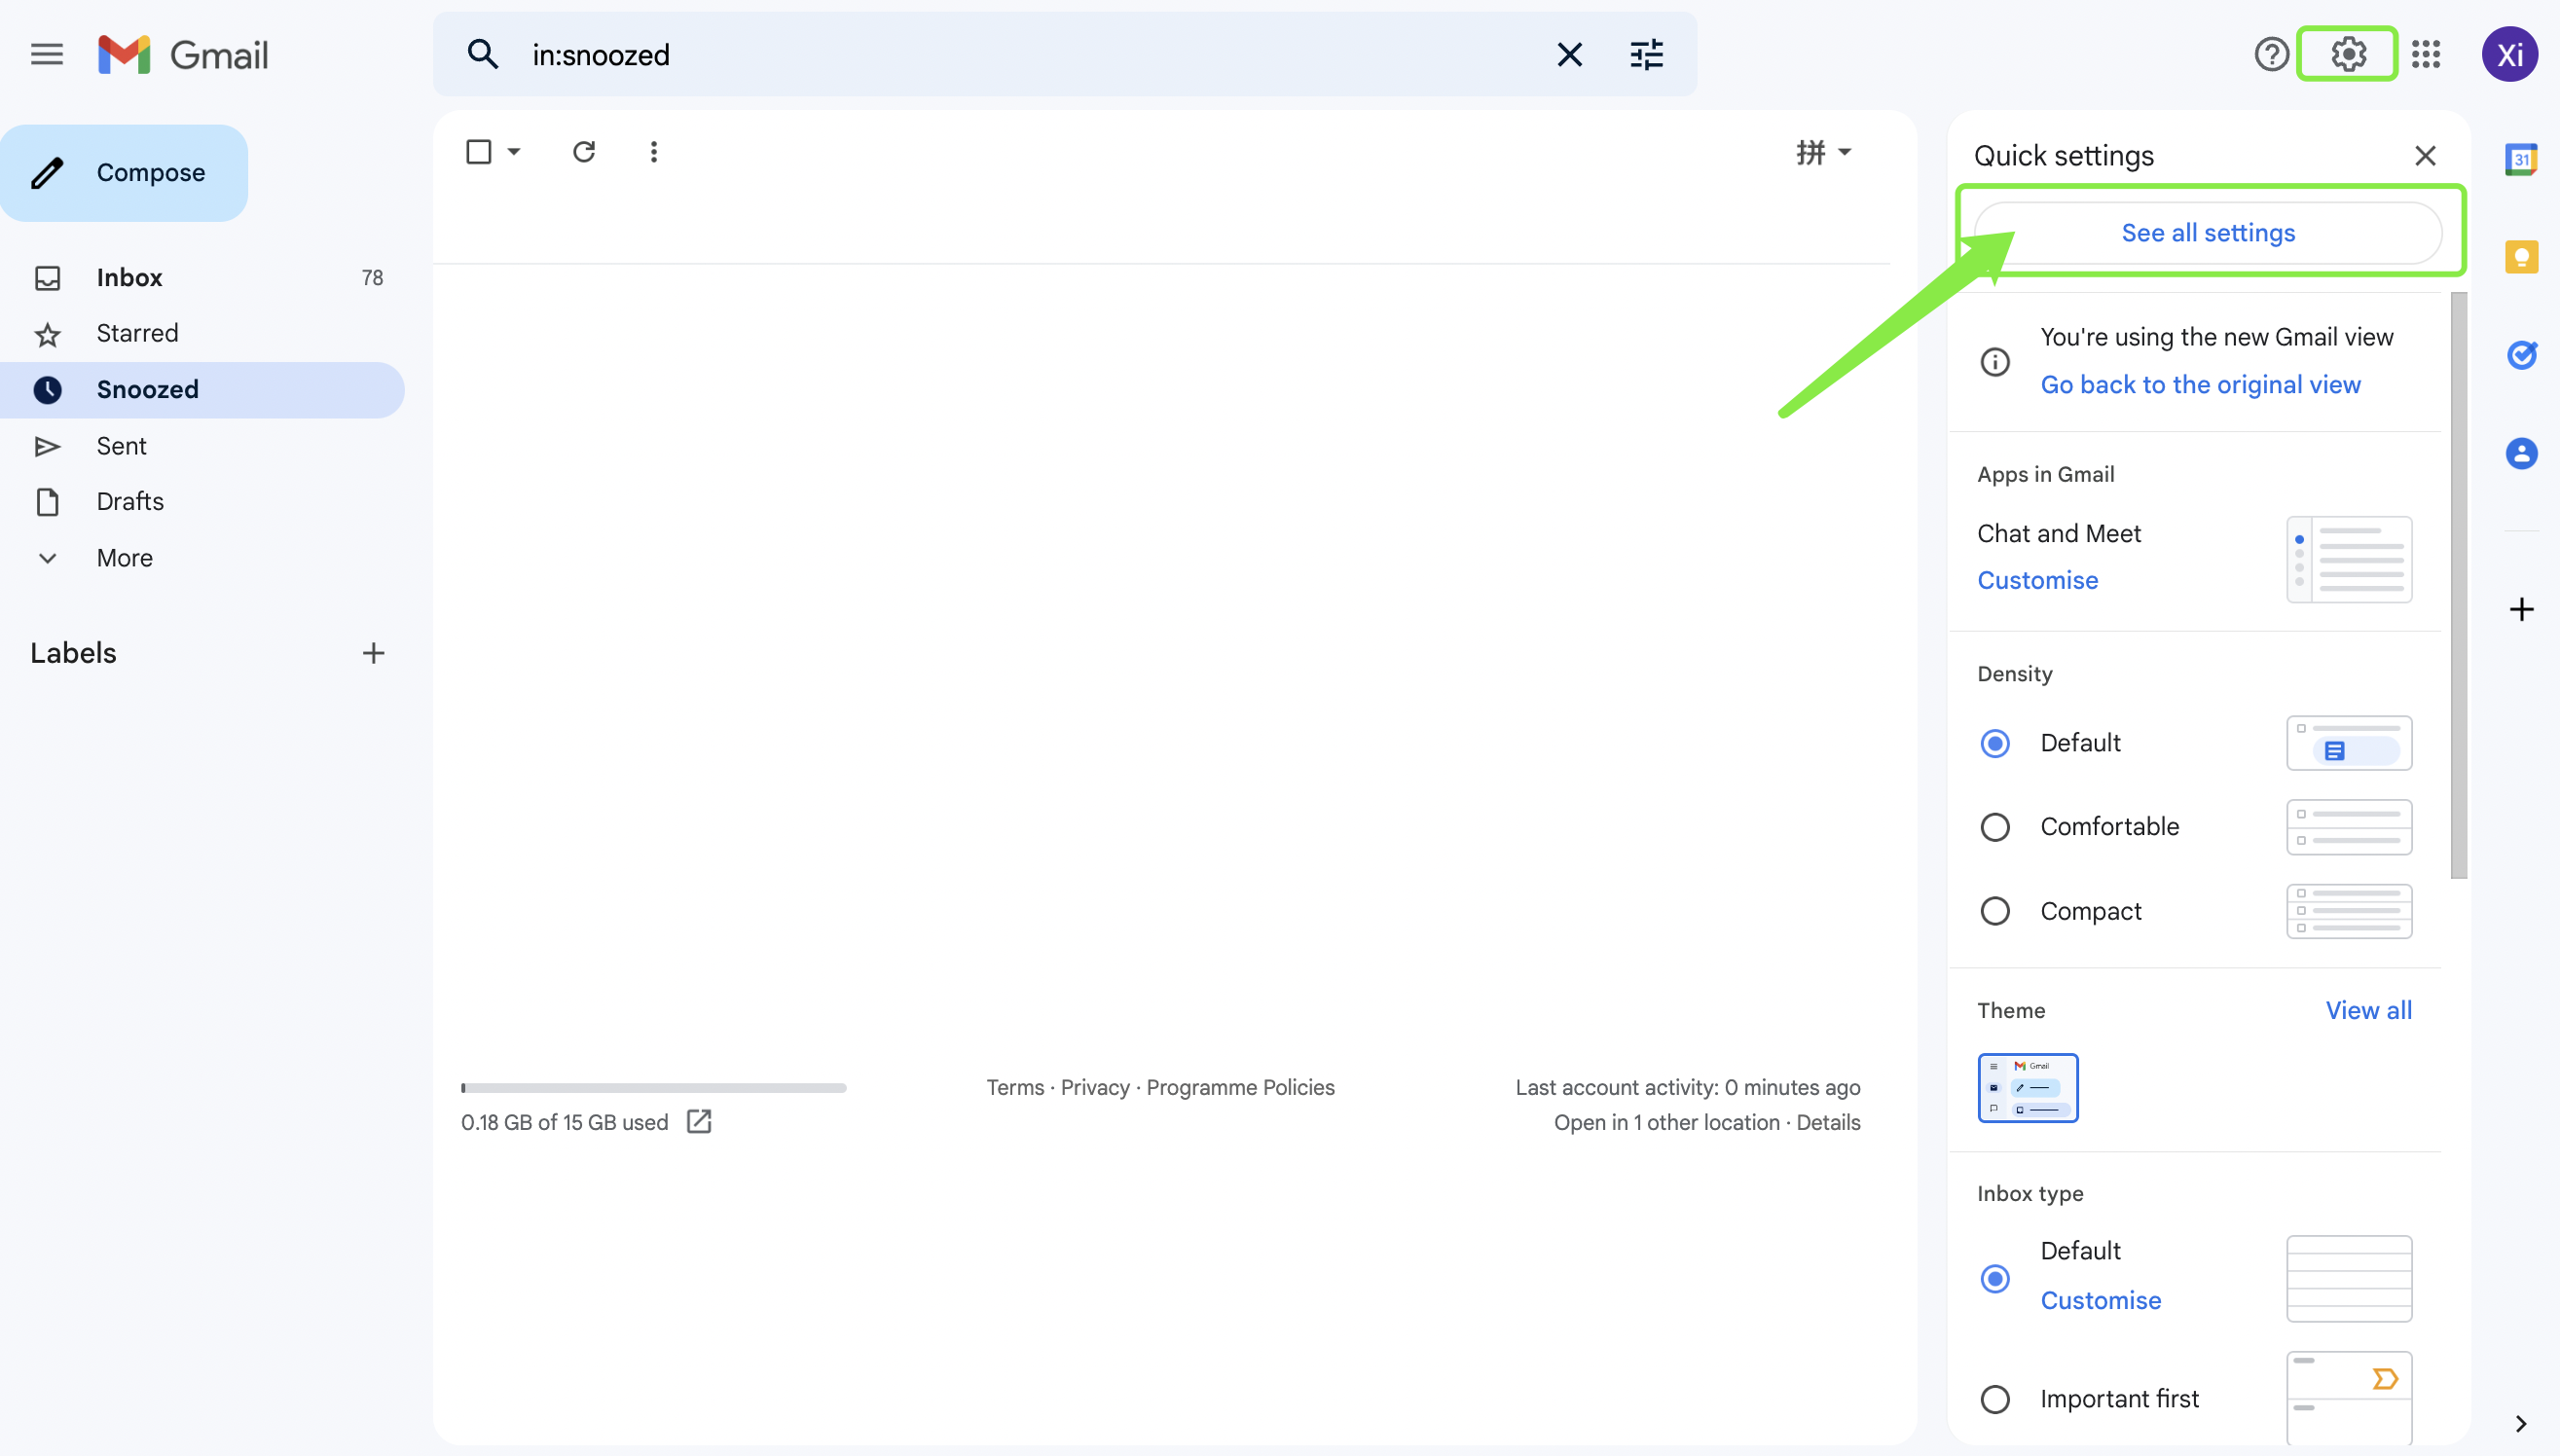The height and width of the screenshot is (1456, 2560).
Task: Open the Drafts folder
Action: click(x=130, y=501)
